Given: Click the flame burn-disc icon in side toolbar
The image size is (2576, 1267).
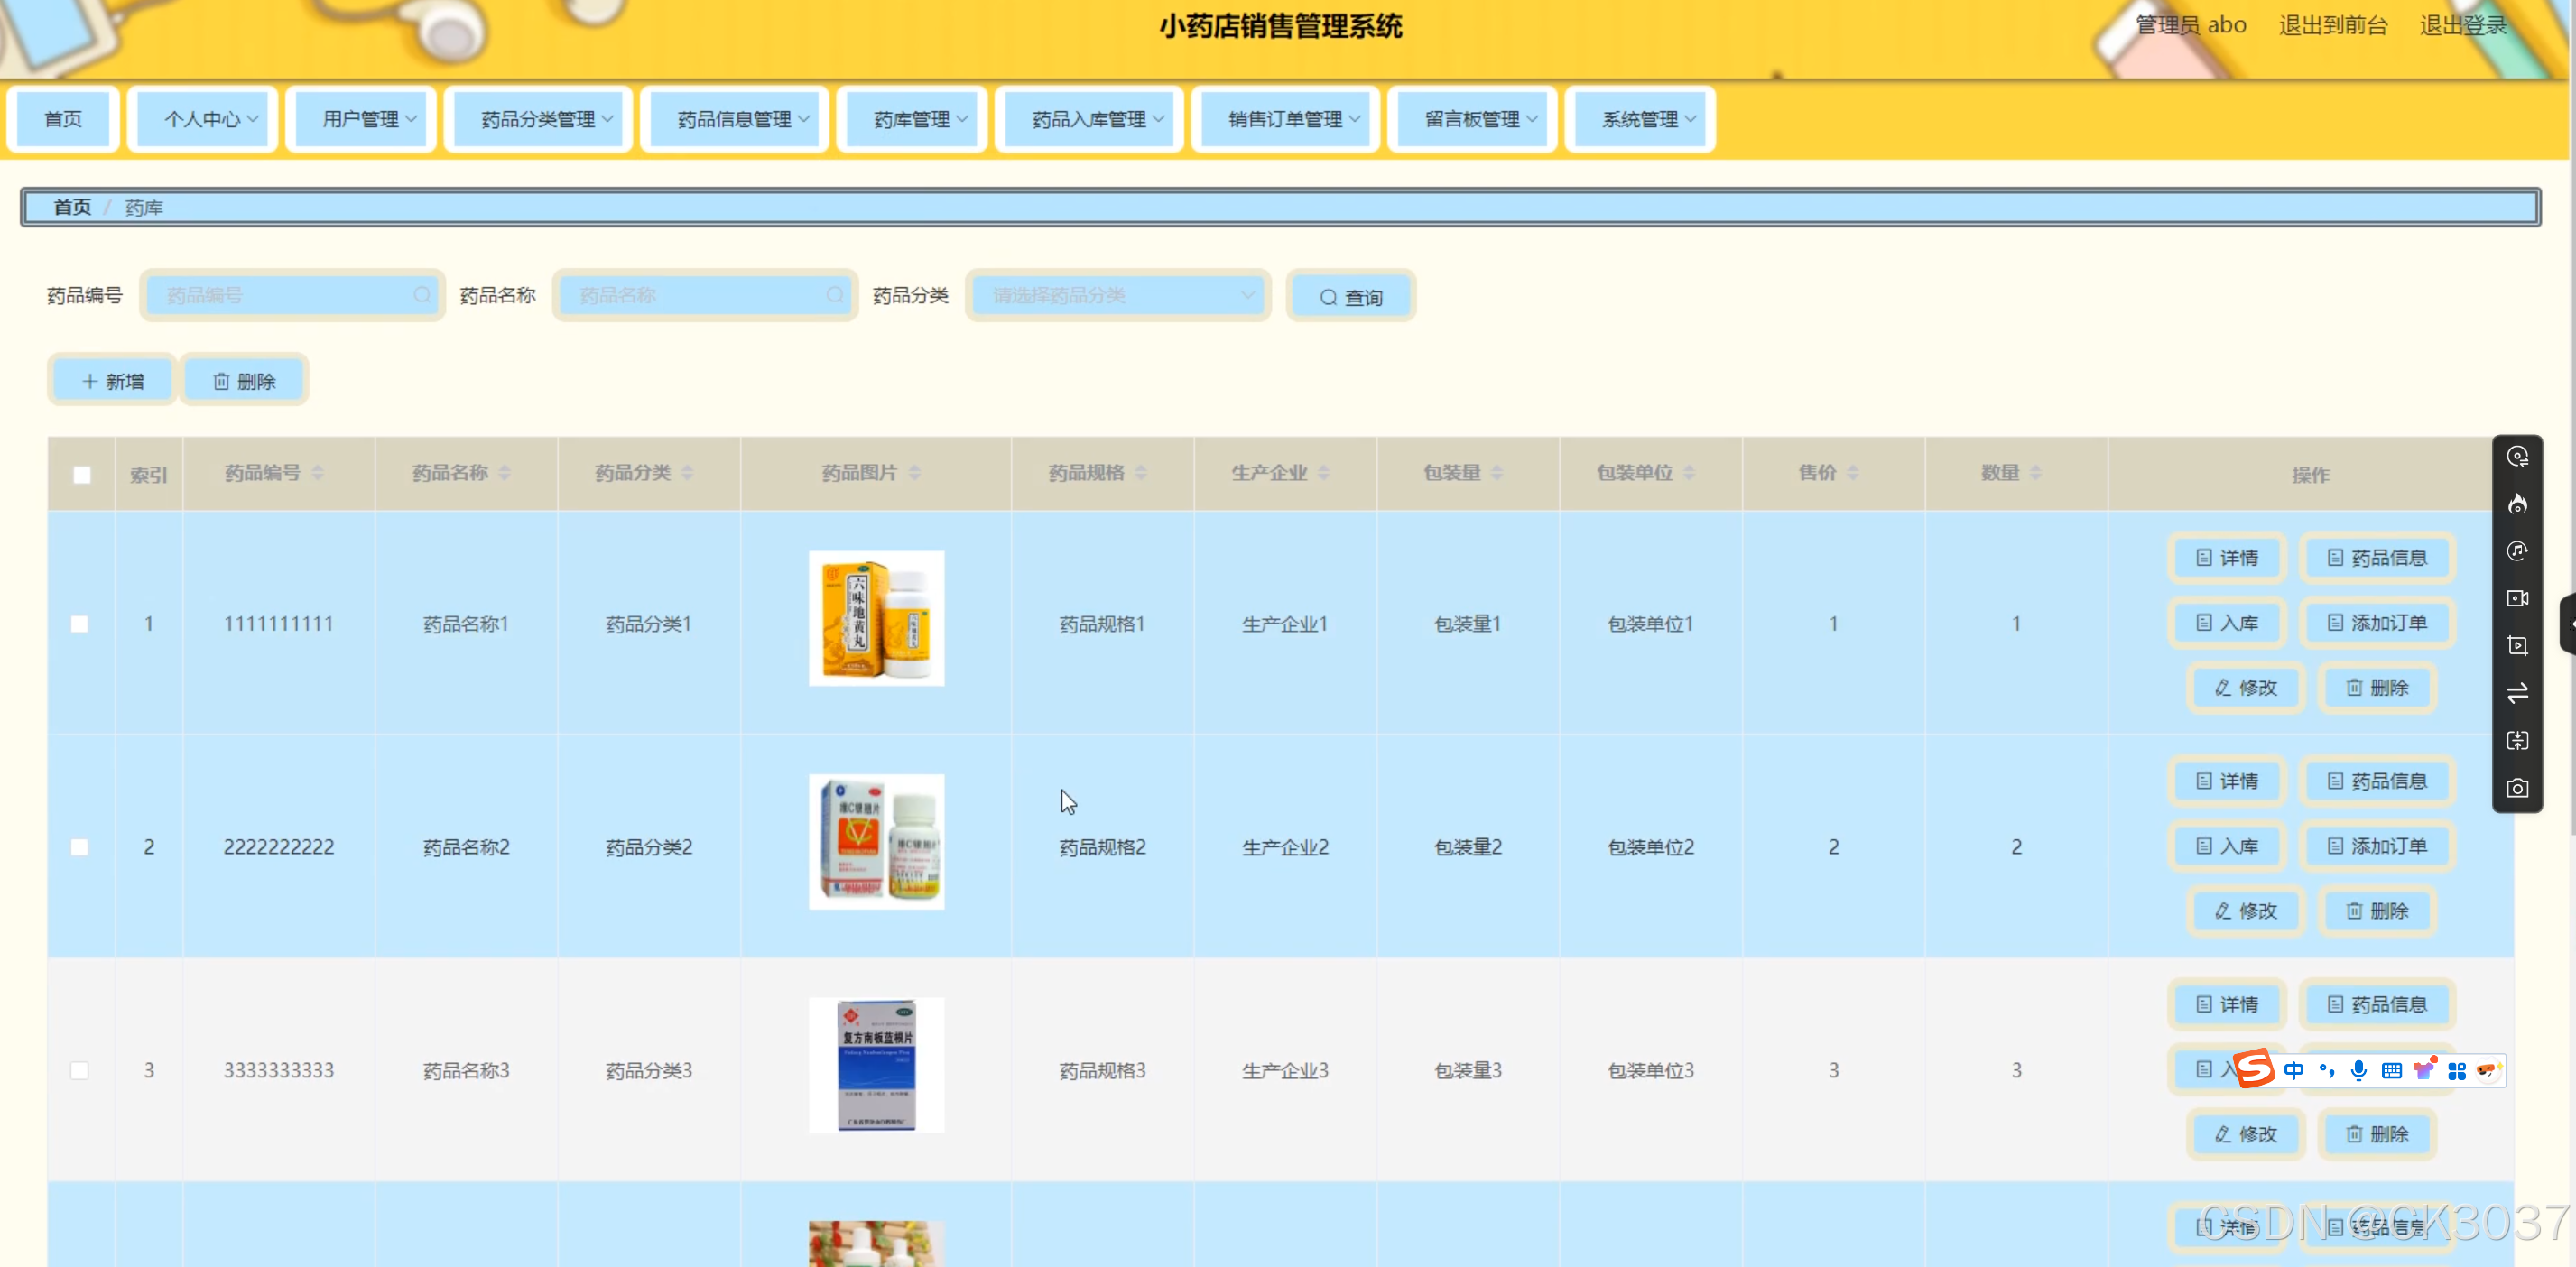Looking at the screenshot, I should pos(2517,504).
